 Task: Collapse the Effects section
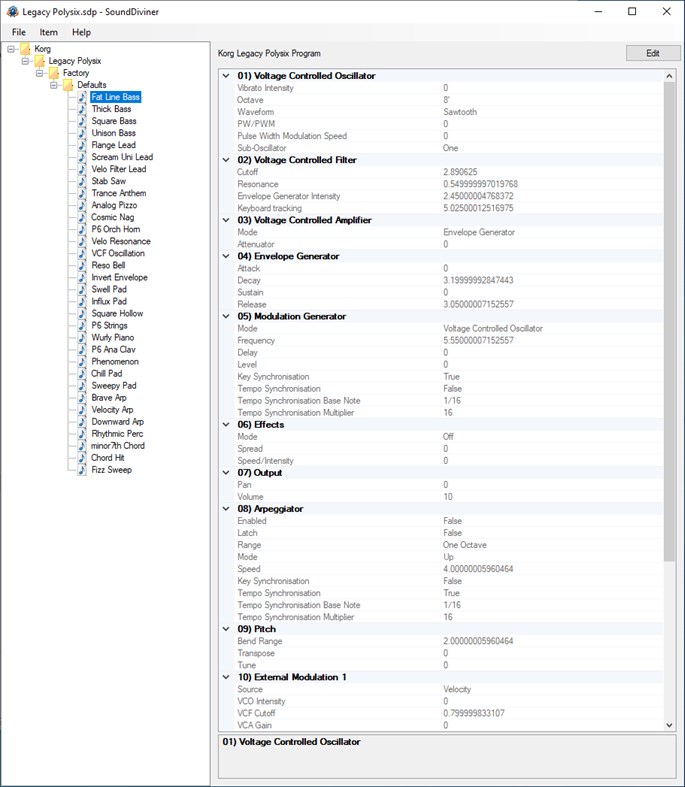[x=226, y=425]
